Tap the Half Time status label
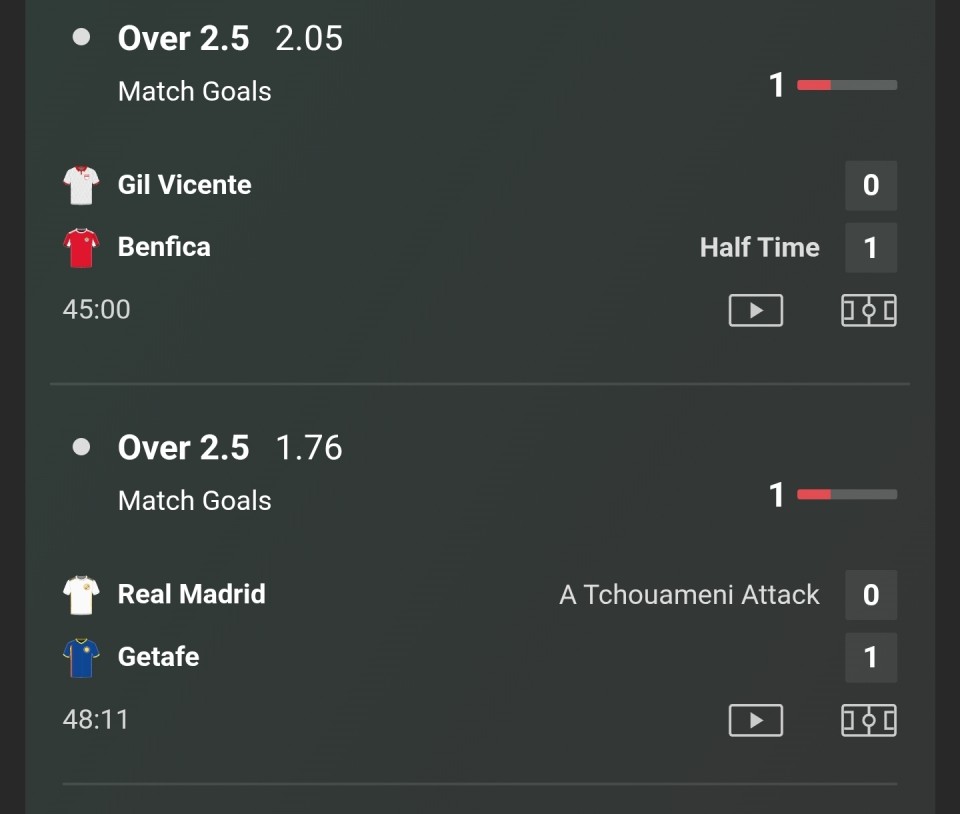Viewport: 960px width, 814px height. pos(759,247)
